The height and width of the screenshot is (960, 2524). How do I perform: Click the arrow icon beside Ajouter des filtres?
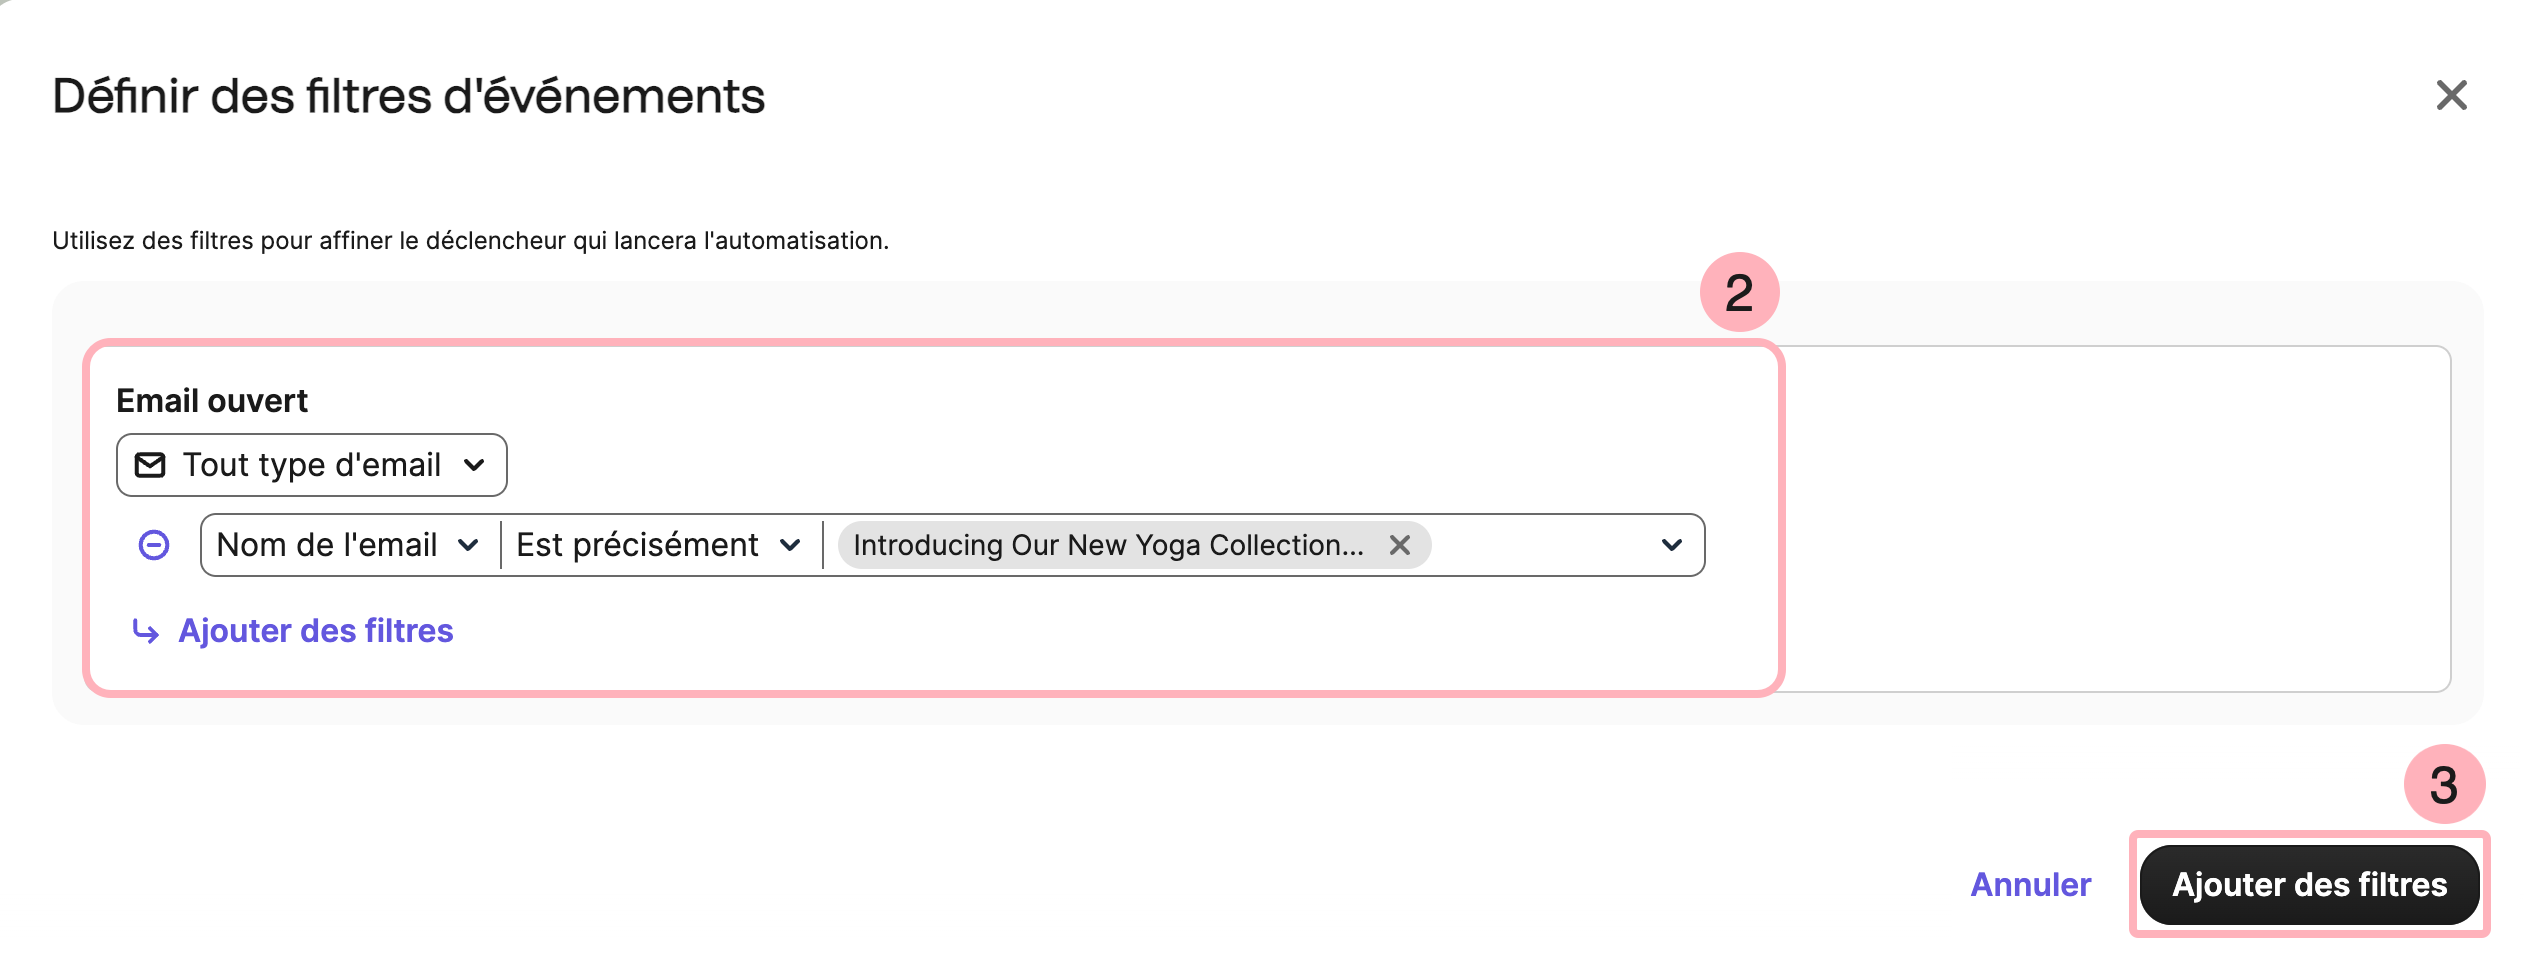[x=146, y=631]
